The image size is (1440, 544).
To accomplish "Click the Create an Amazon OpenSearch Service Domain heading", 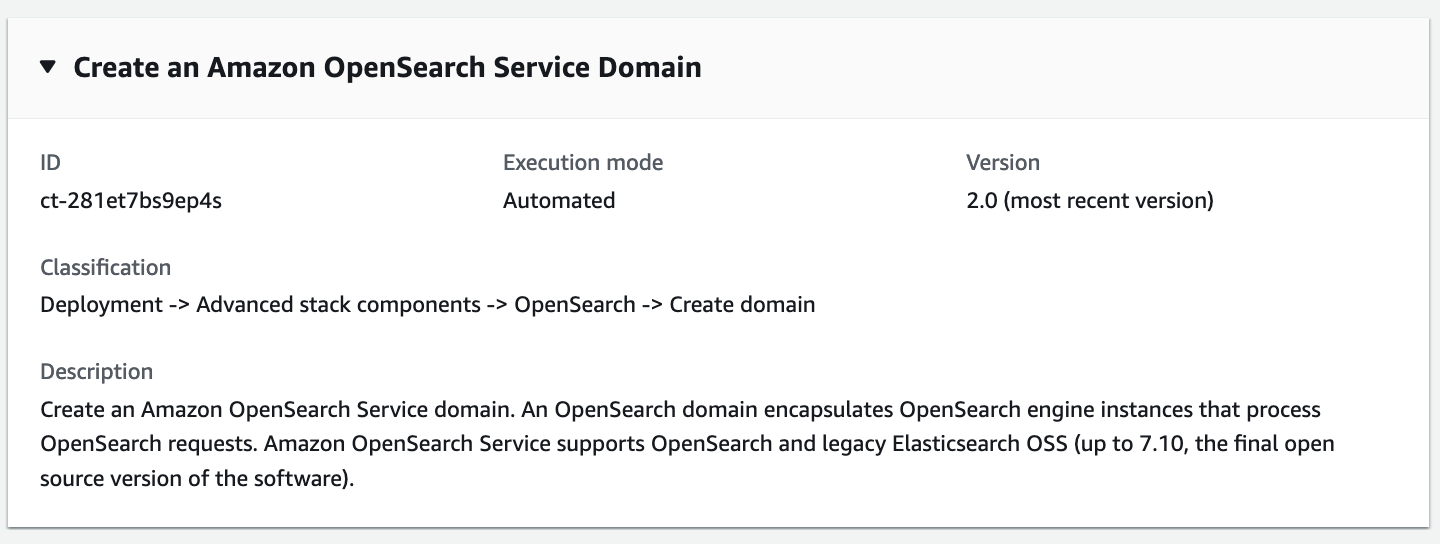I will [x=387, y=68].
